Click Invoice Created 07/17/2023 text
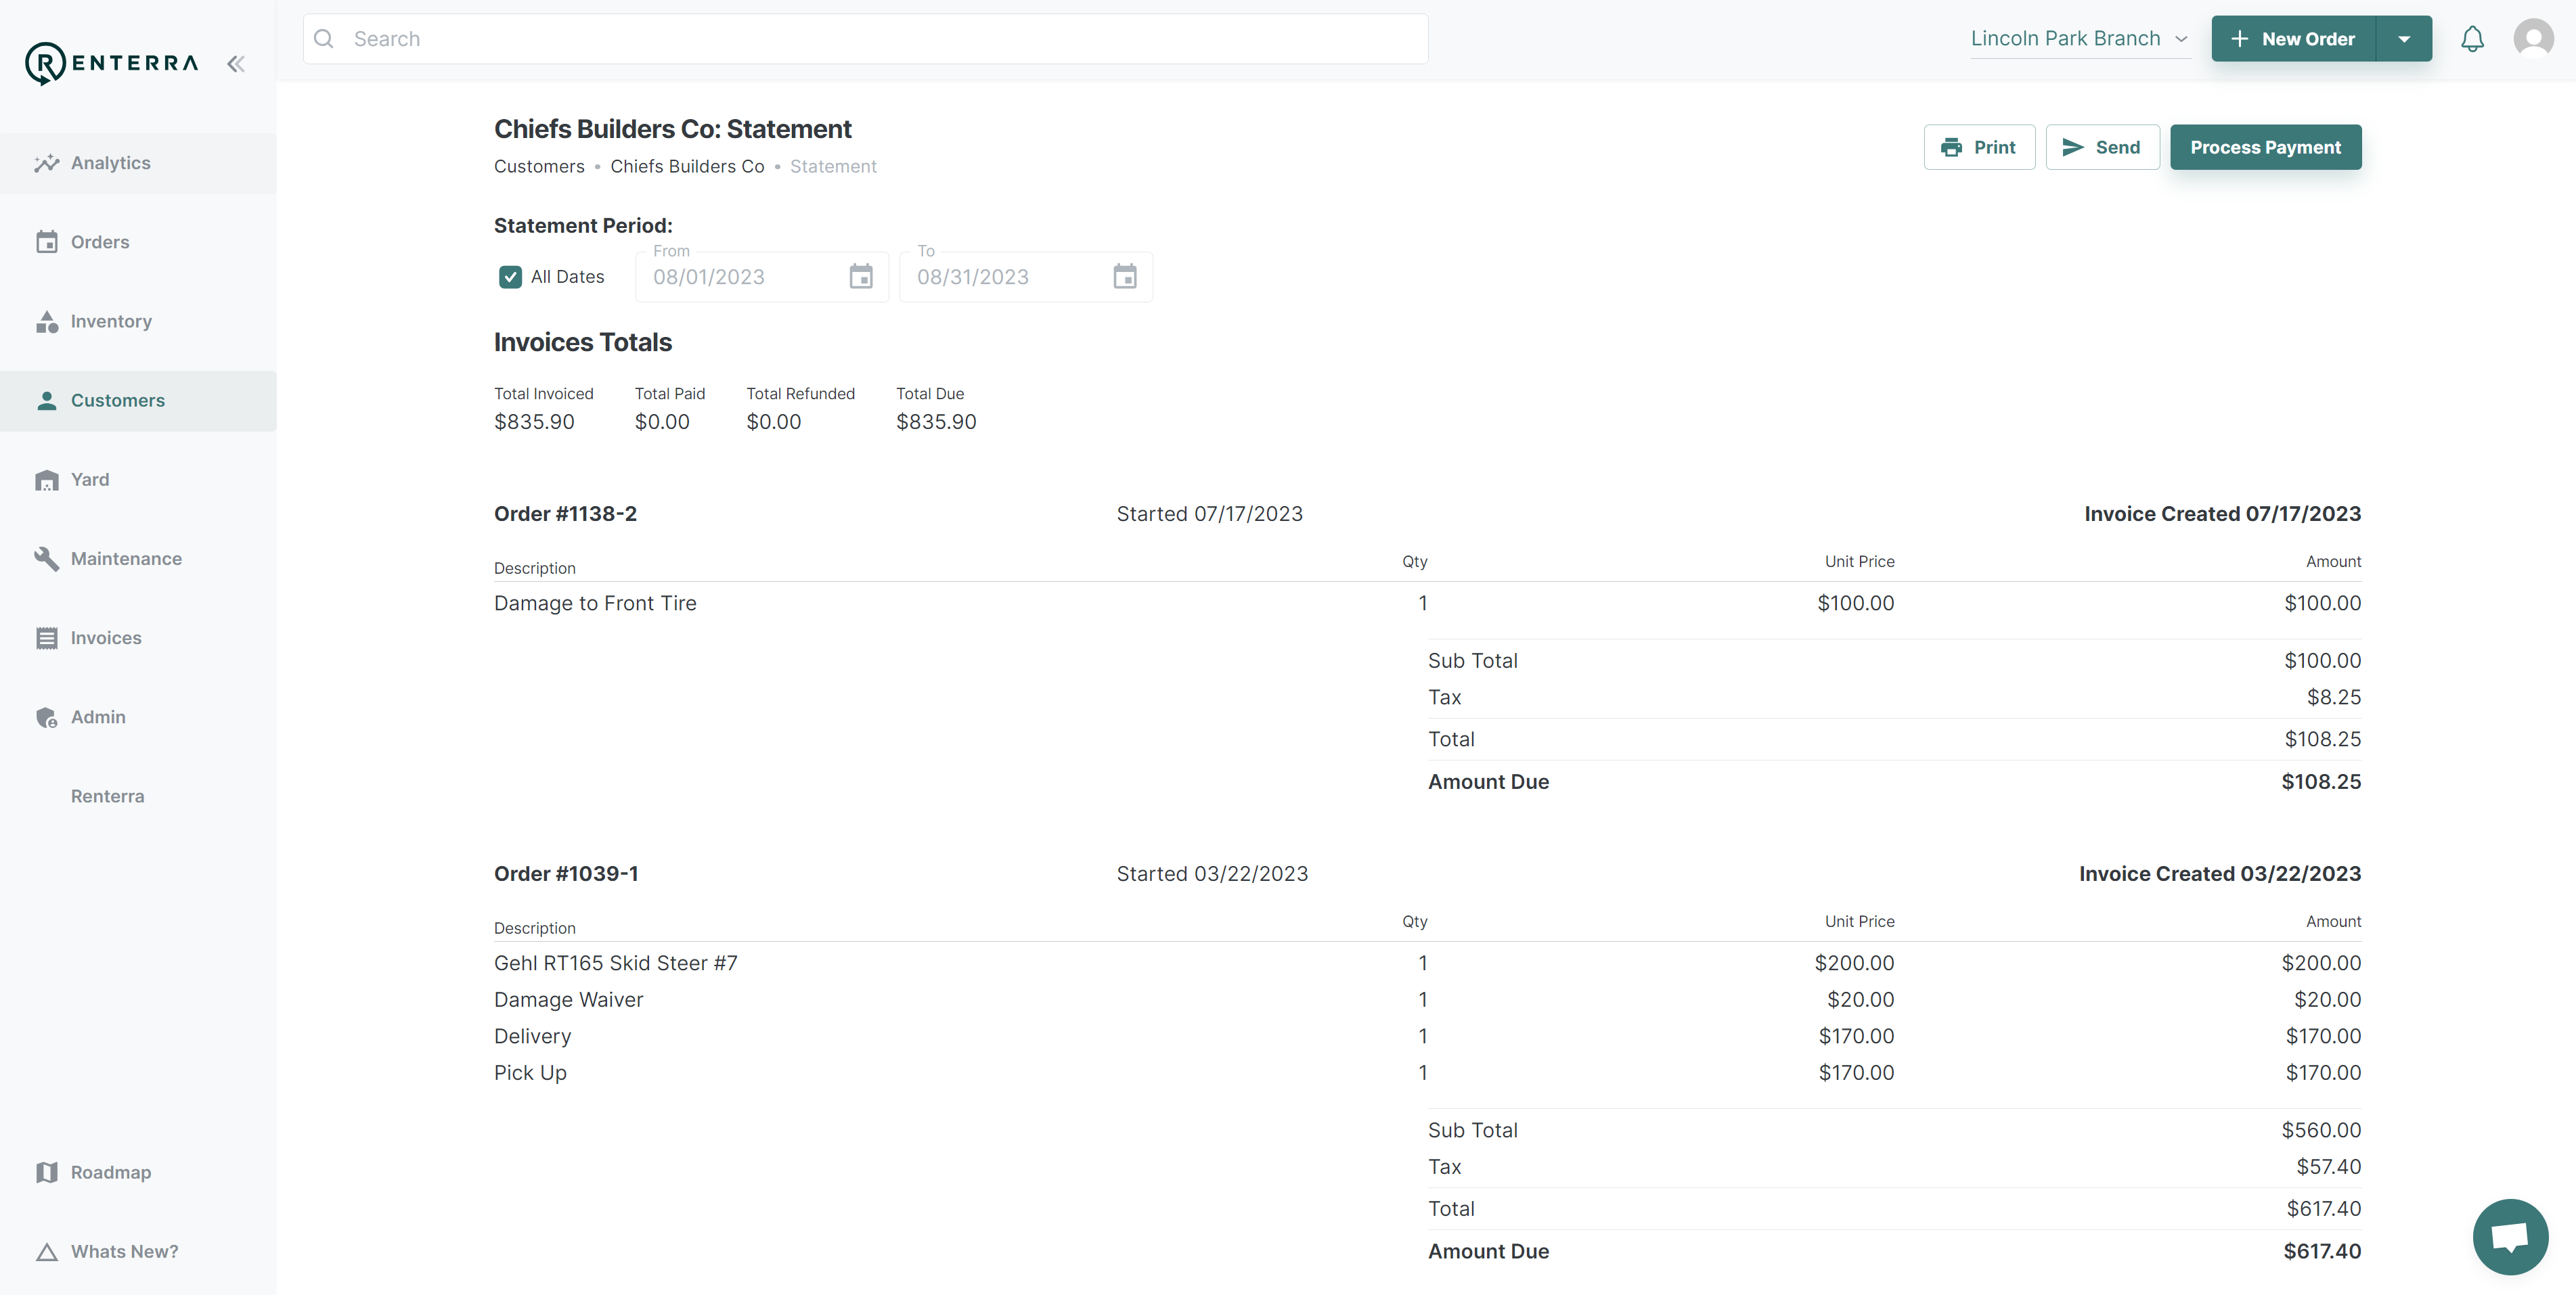 coord(2222,514)
